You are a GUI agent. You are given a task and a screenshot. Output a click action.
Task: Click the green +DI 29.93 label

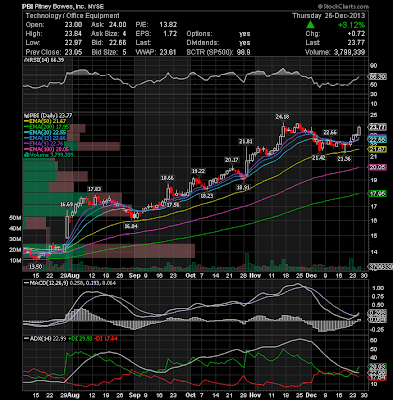(80, 339)
